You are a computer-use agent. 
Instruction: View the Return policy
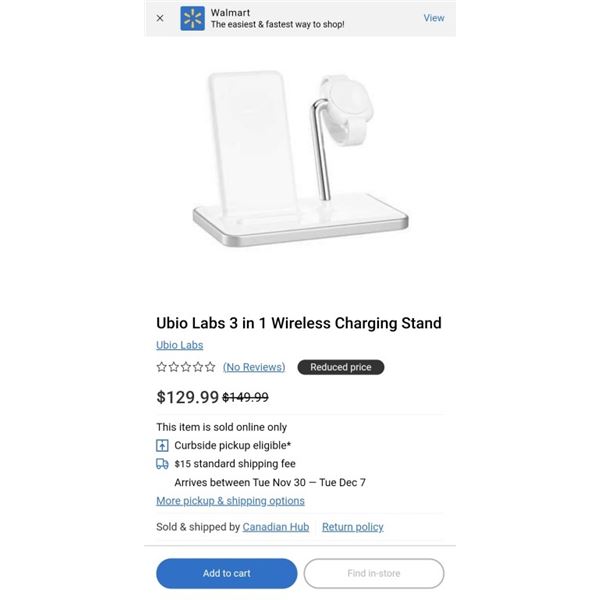(x=352, y=527)
